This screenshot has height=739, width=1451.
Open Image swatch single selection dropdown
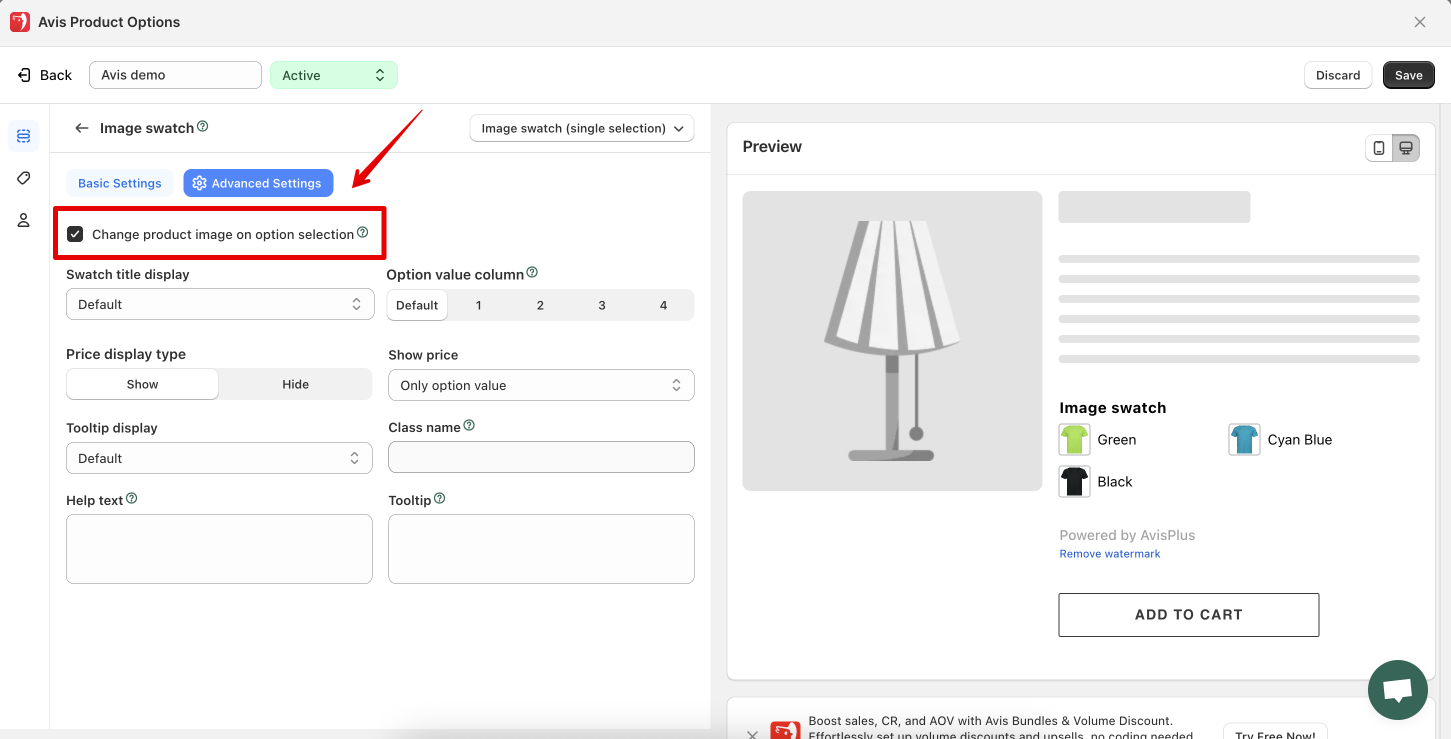point(581,128)
